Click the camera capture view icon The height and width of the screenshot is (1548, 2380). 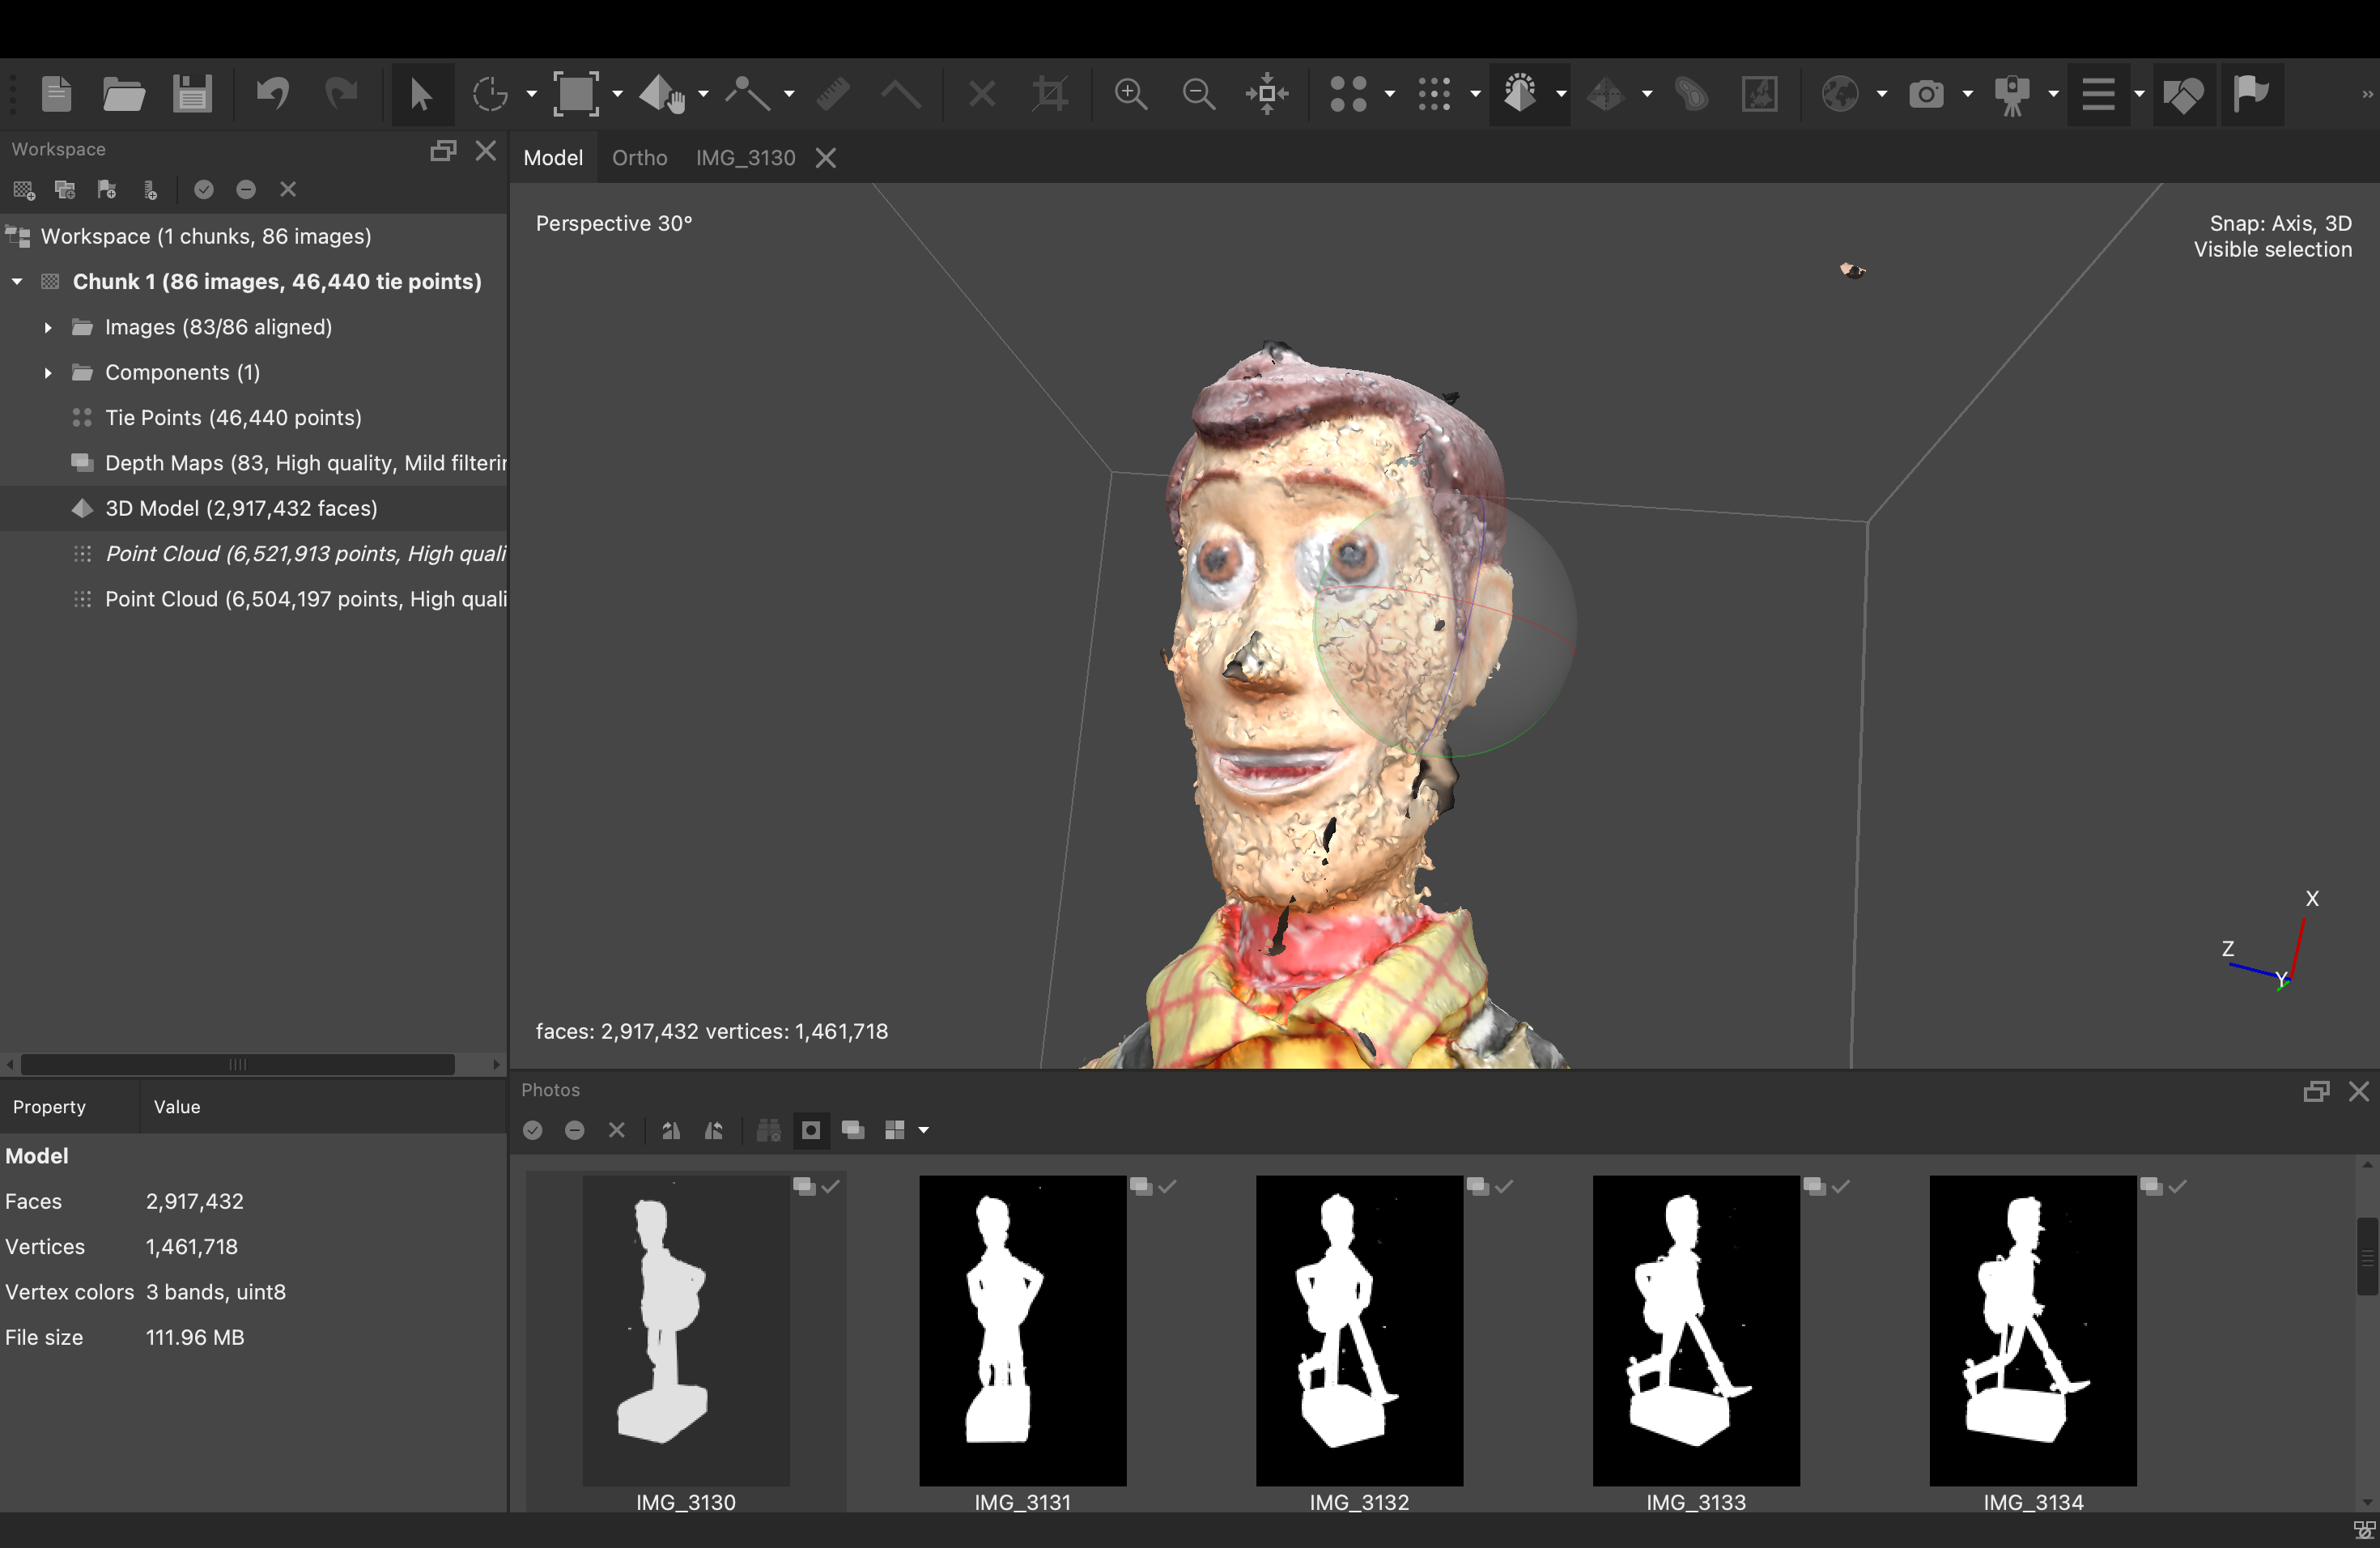click(x=1926, y=95)
